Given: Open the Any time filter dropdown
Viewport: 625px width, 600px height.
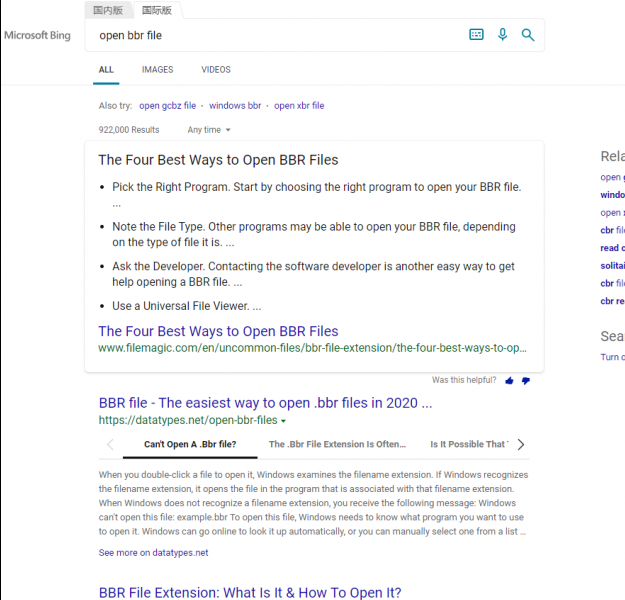Looking at the screenshot, I should 209,130.
